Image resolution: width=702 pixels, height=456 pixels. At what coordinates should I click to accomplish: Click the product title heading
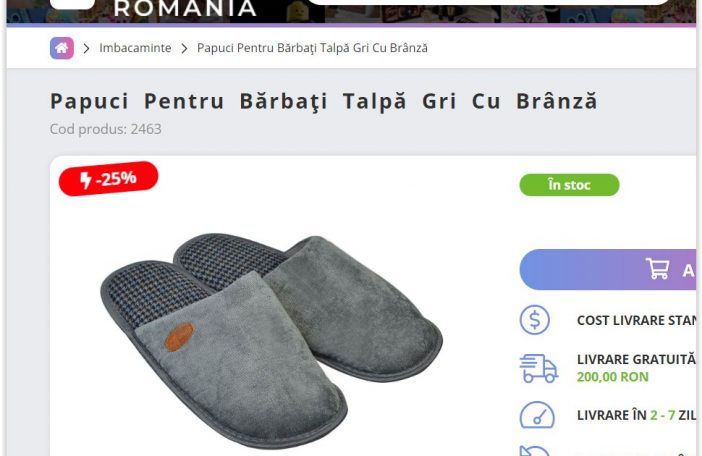coord(324,101)
